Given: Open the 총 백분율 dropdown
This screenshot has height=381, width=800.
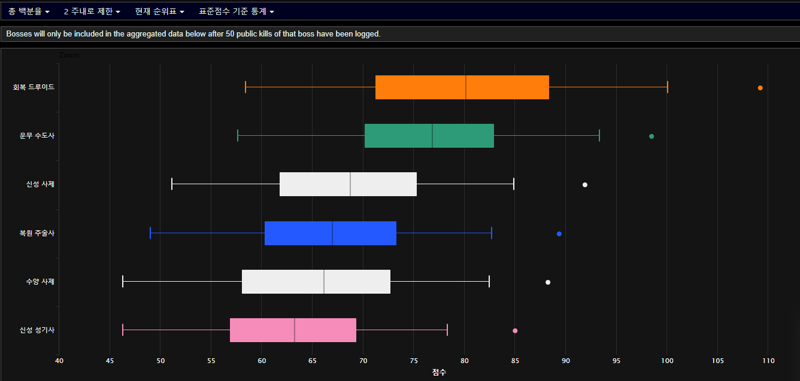Looking at the screenshot, I should [x=29, y=11].
